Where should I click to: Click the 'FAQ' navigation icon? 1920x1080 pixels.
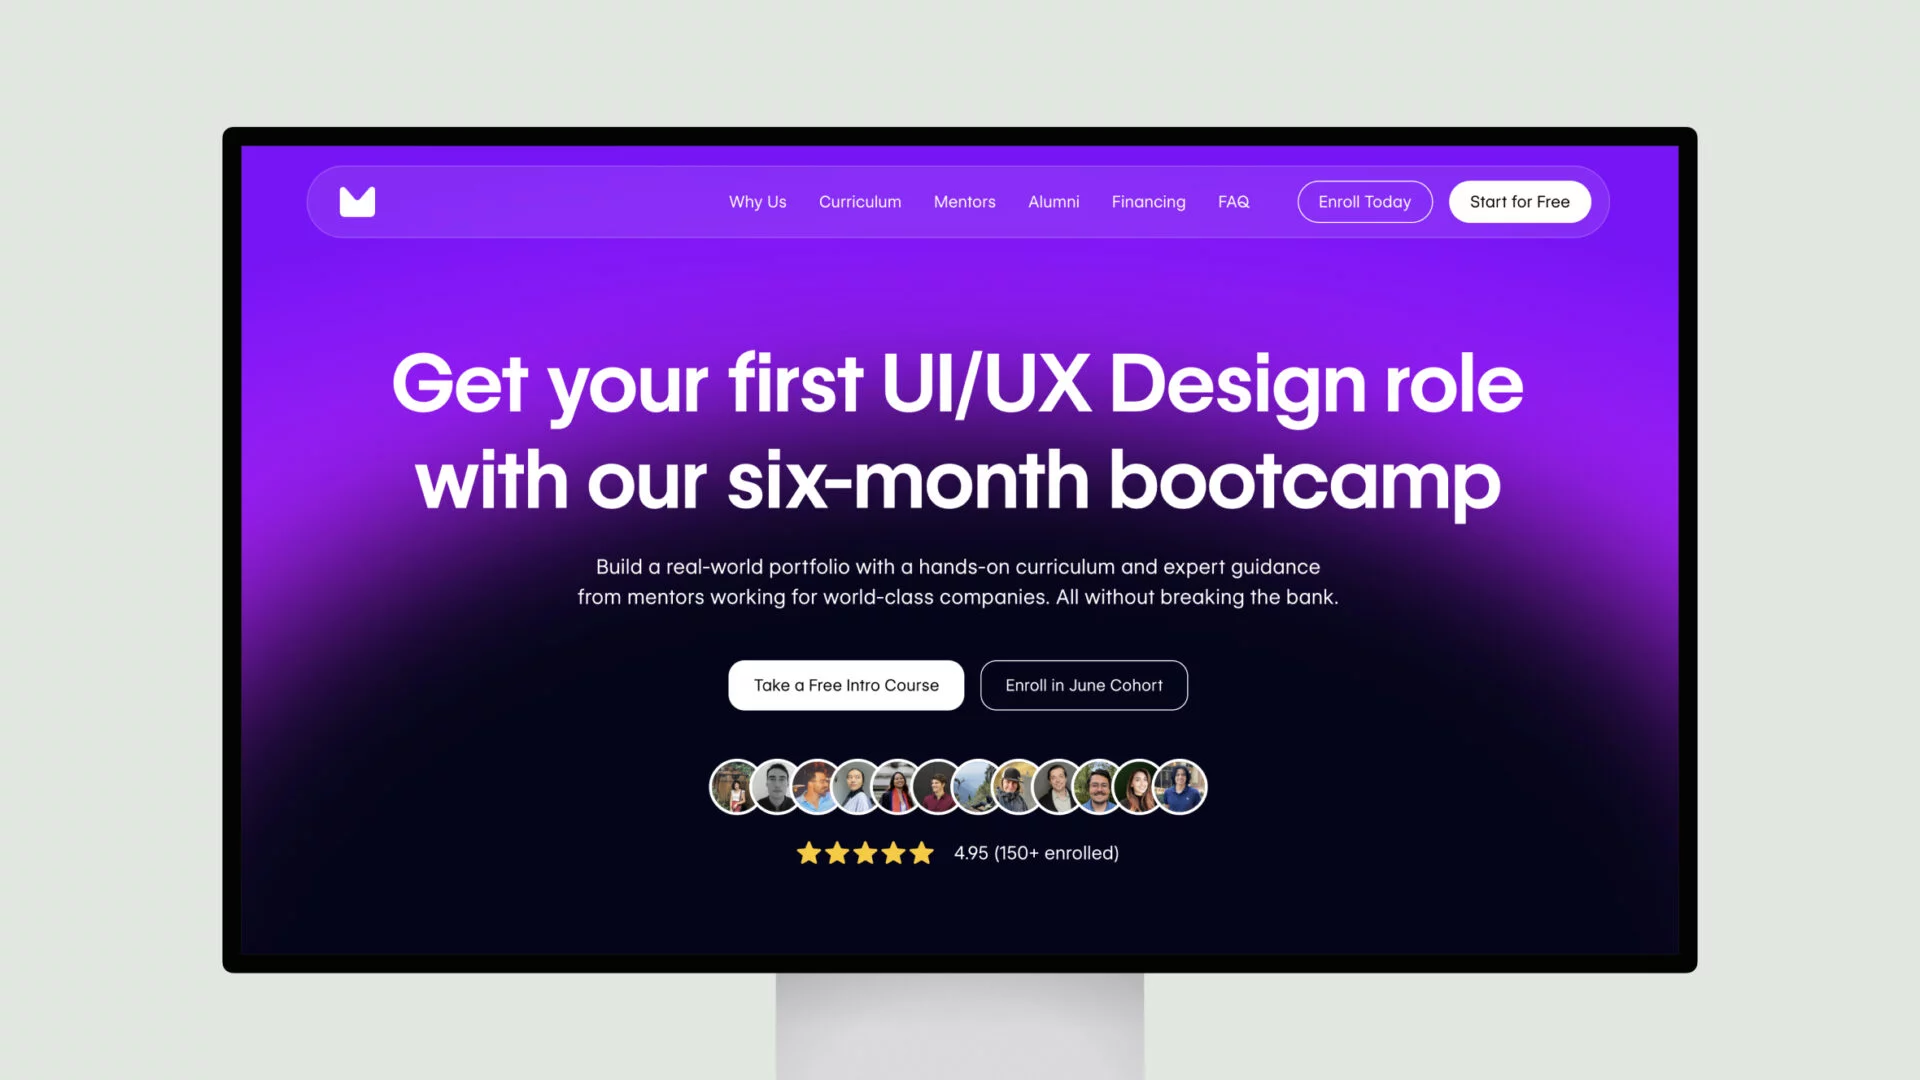click(x=1233, y=202)
